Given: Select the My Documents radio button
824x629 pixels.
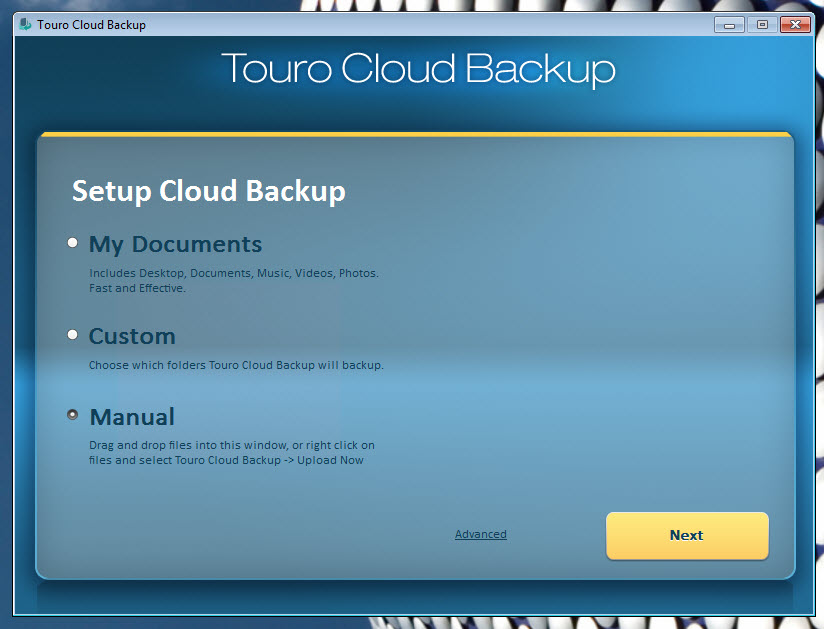Looking at the screenshot, I should point(73,243).
